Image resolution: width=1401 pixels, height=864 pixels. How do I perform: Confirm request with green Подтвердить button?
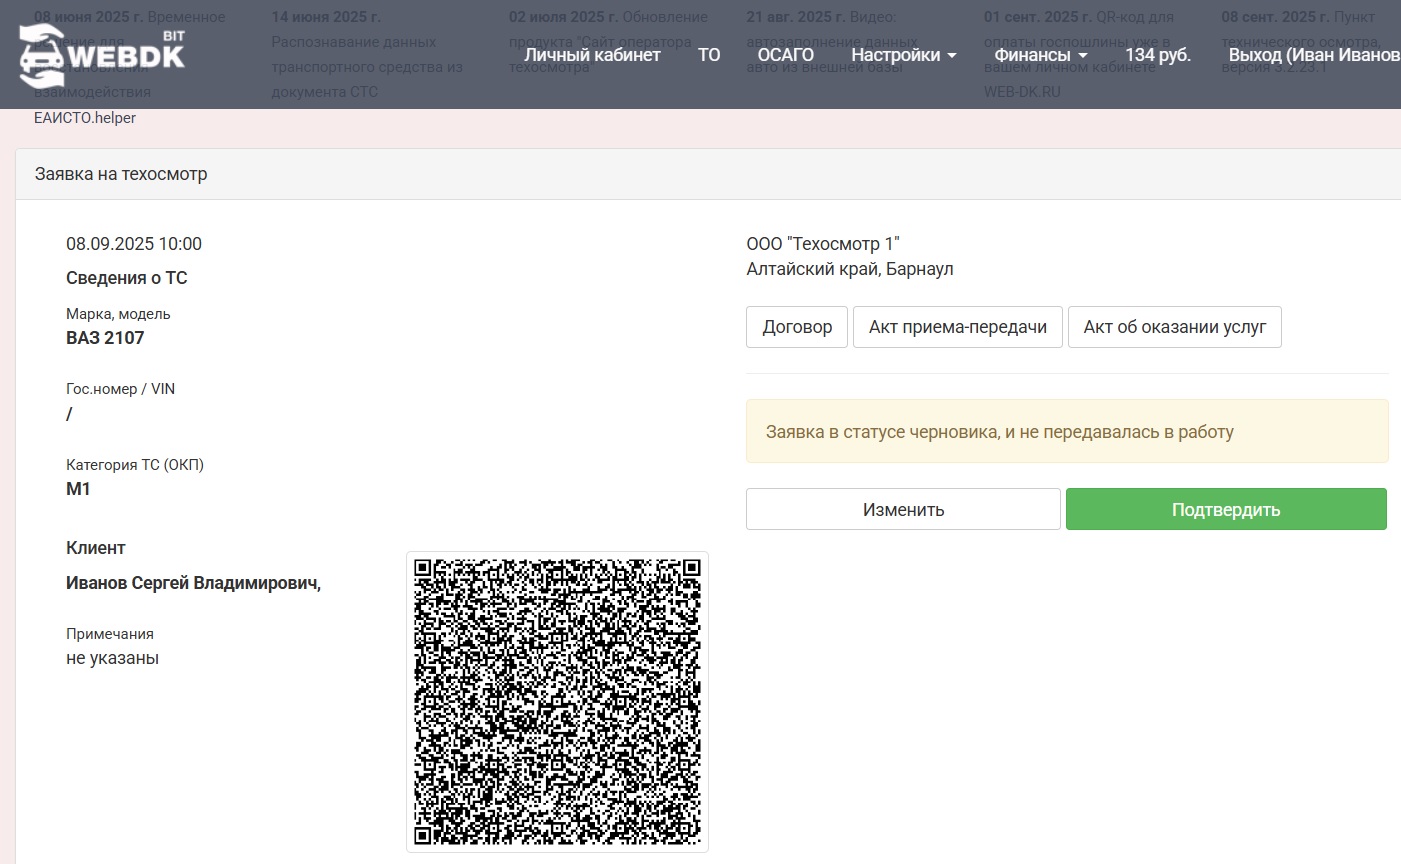pyautogui.click(x=1226, y=509)
